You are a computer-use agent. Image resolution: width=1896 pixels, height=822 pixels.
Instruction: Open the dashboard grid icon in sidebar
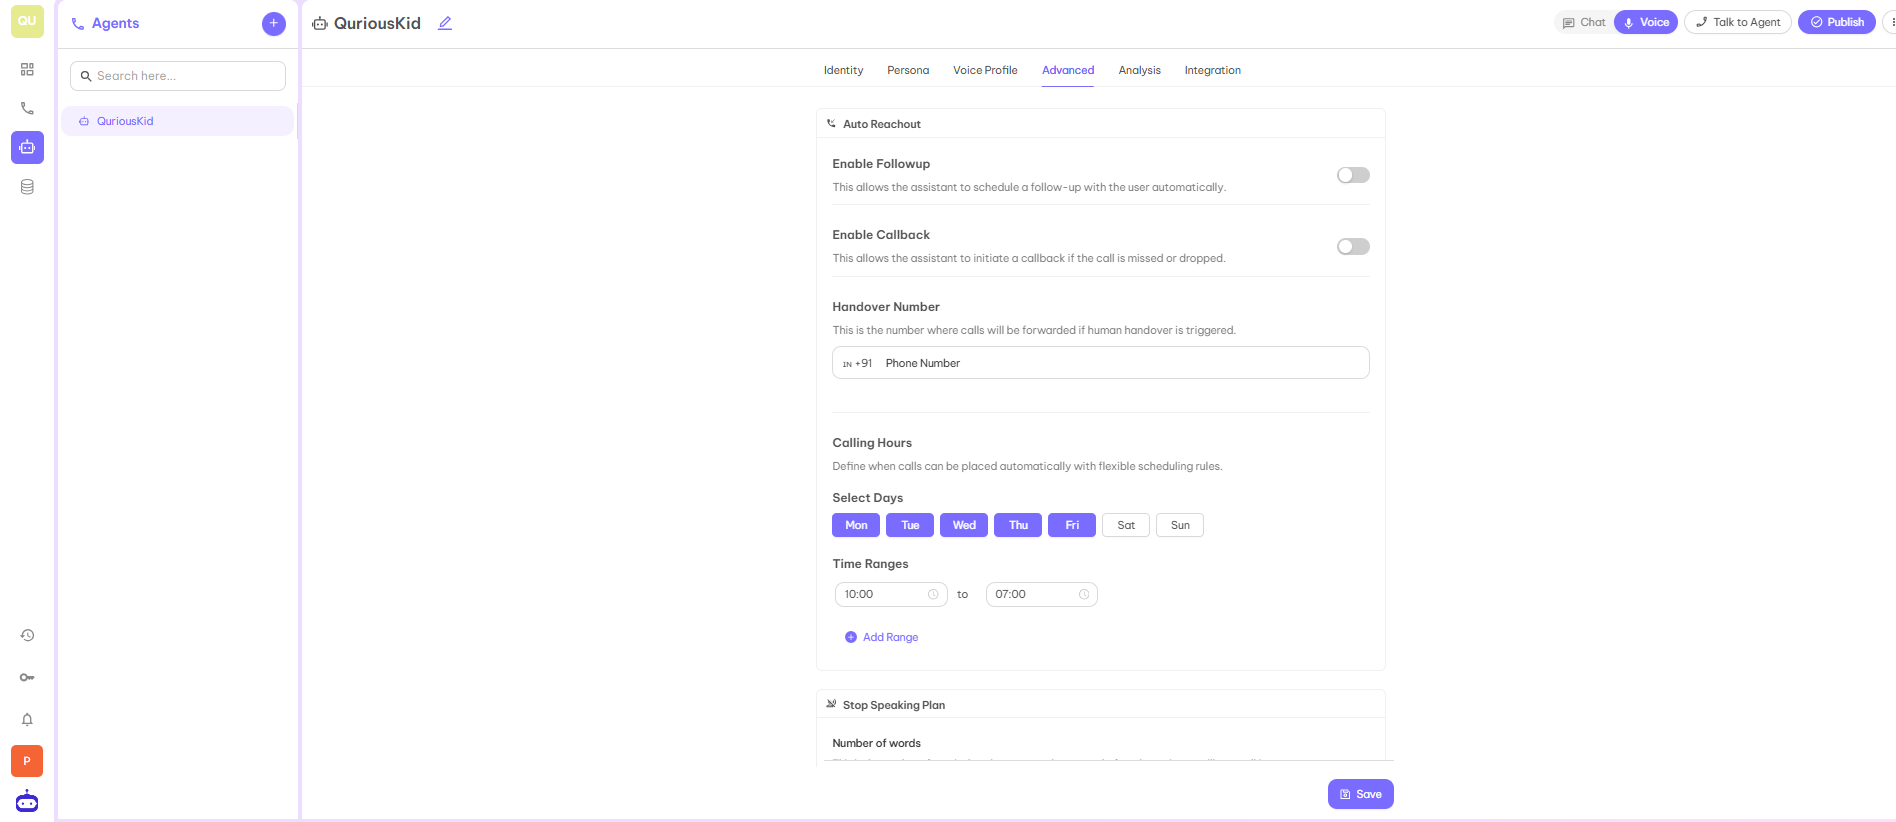[27, 69]
